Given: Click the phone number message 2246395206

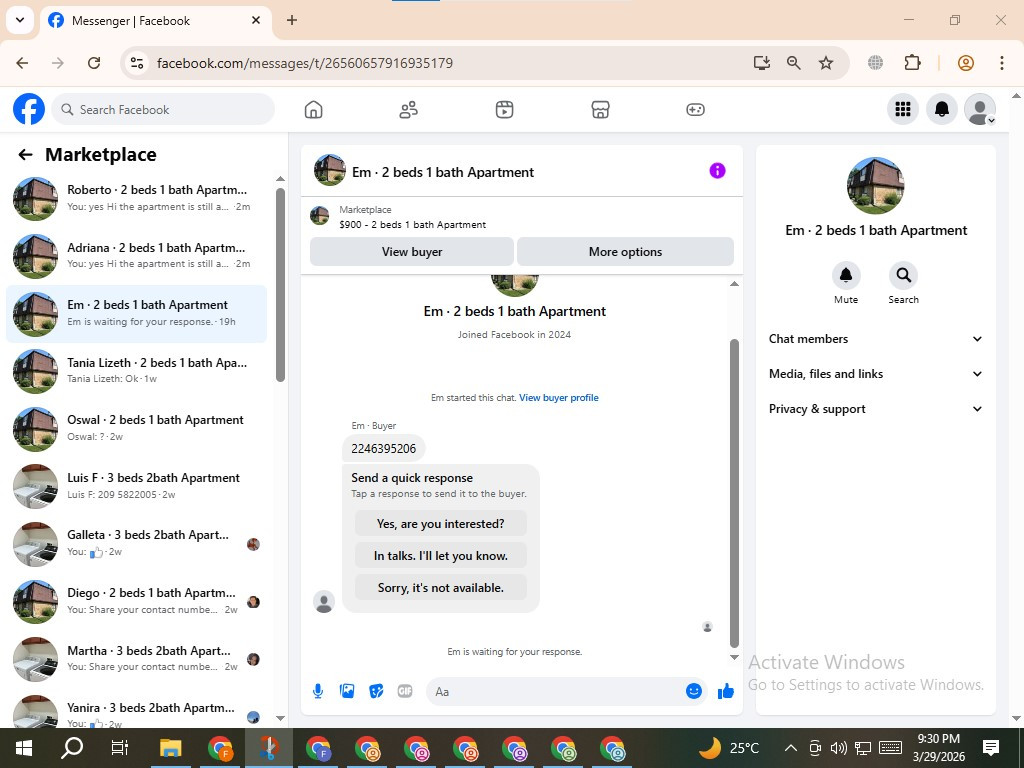Looking at the screenshot, I should tap(383, 449).
